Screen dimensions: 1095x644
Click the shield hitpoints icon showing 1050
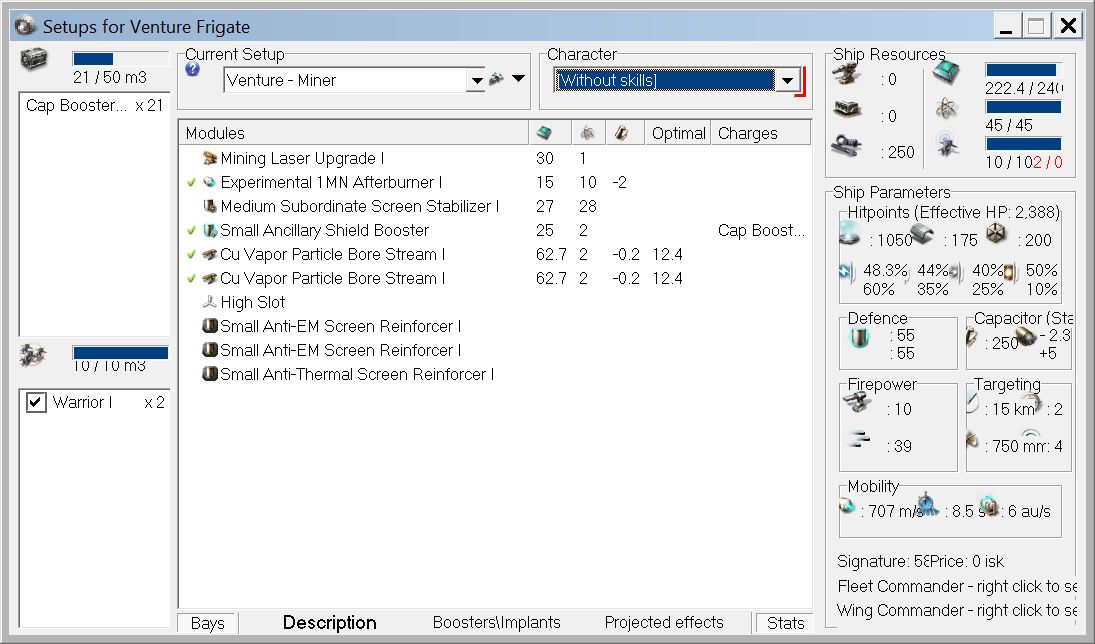849,233
